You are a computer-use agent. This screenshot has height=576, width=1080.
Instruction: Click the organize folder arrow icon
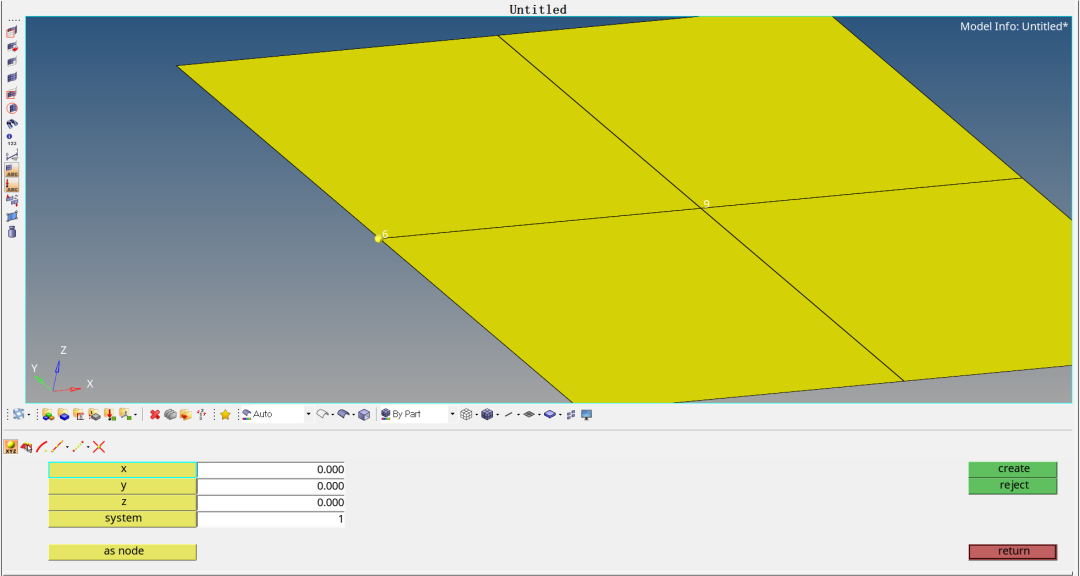(x=185, y=414)
